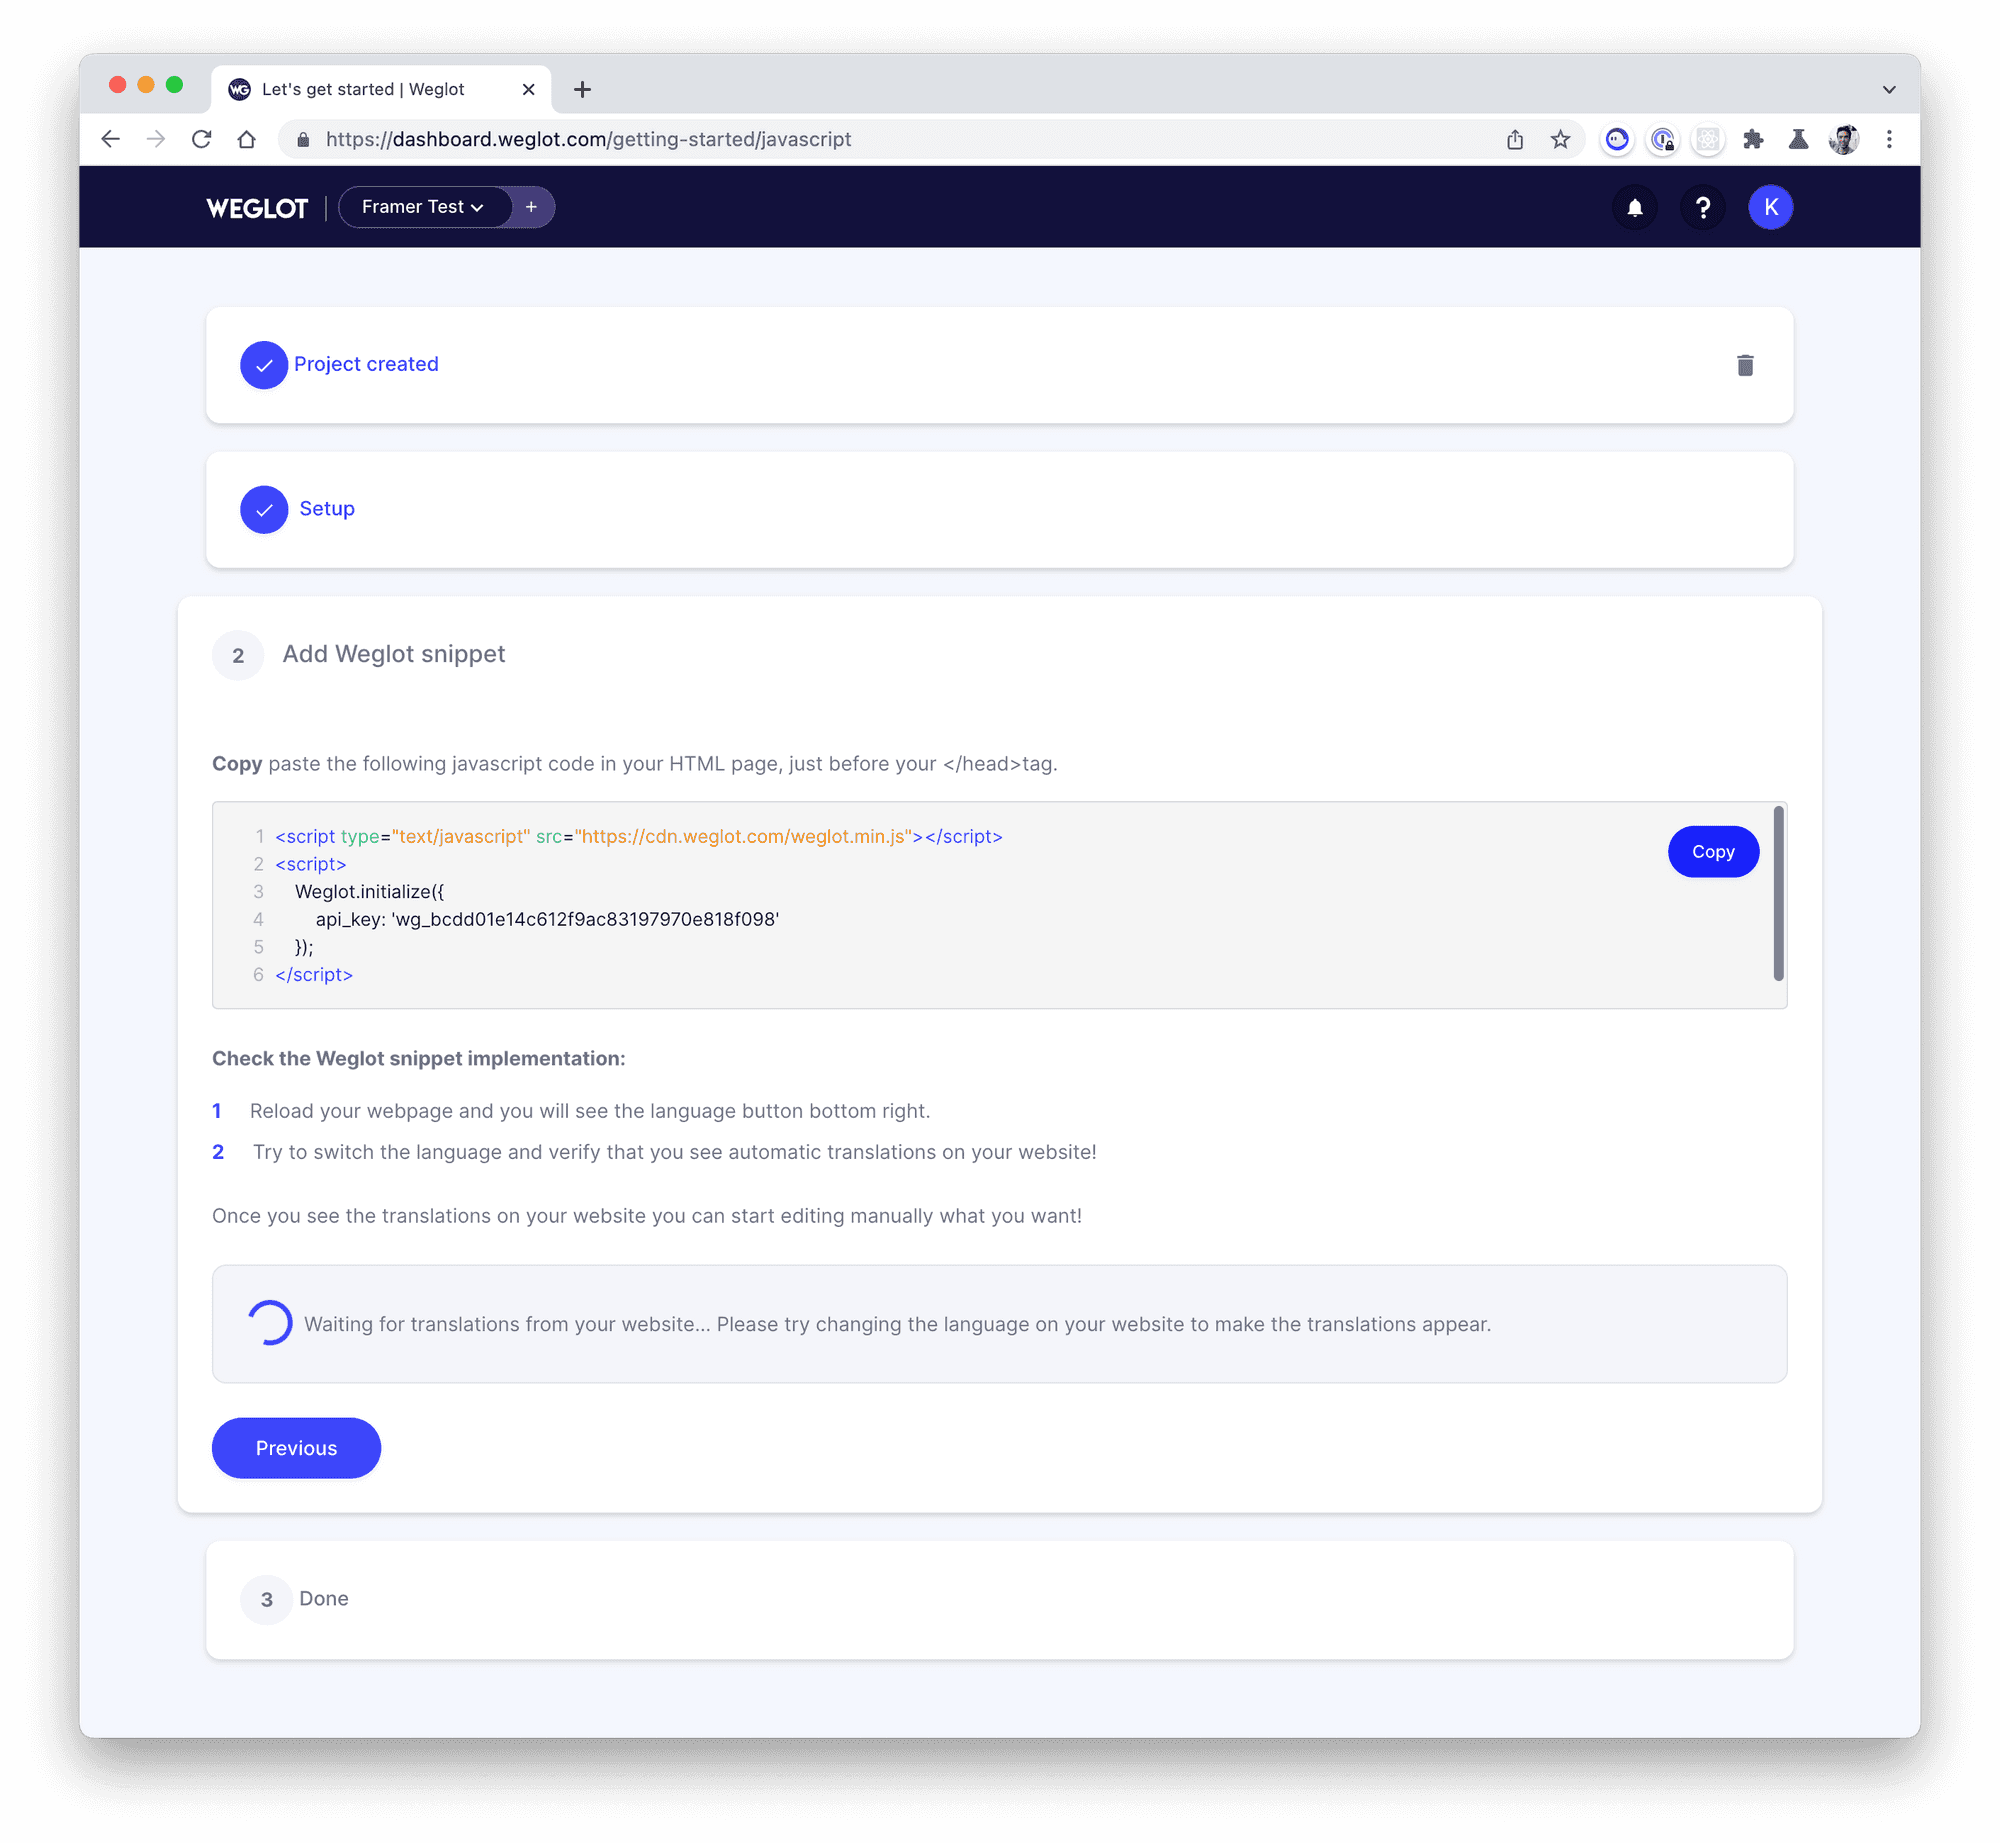Image resolution: width=2000 pixels, height=1843 pixels.
Task: Click the Copy button for the snippet
Action: pyautogui.click(x=1713, y=852)
